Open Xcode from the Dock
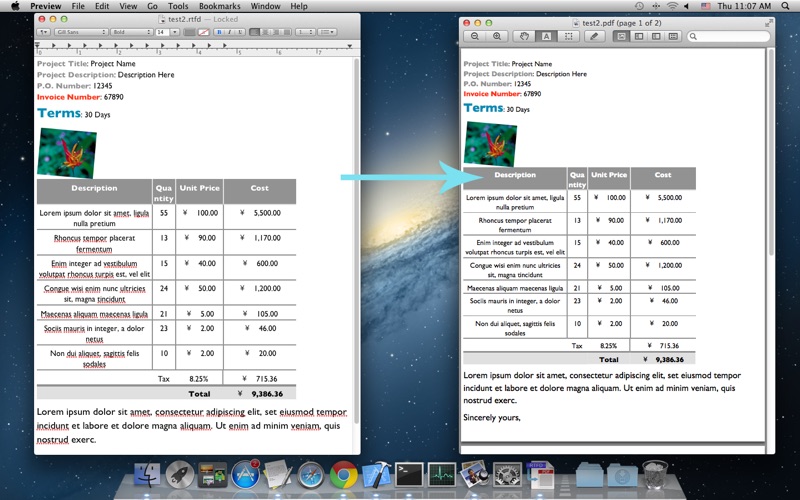 pyautogui.click(x=377, y=474)
